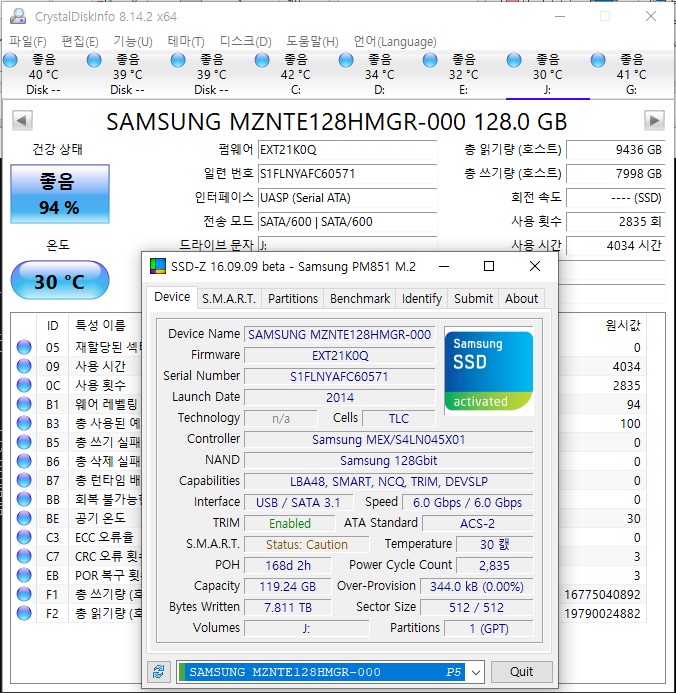Screen dimensions: 676x693
Task: Click the Controller value Samsung MEX/S4LN045X01
Action: [388, 440]
